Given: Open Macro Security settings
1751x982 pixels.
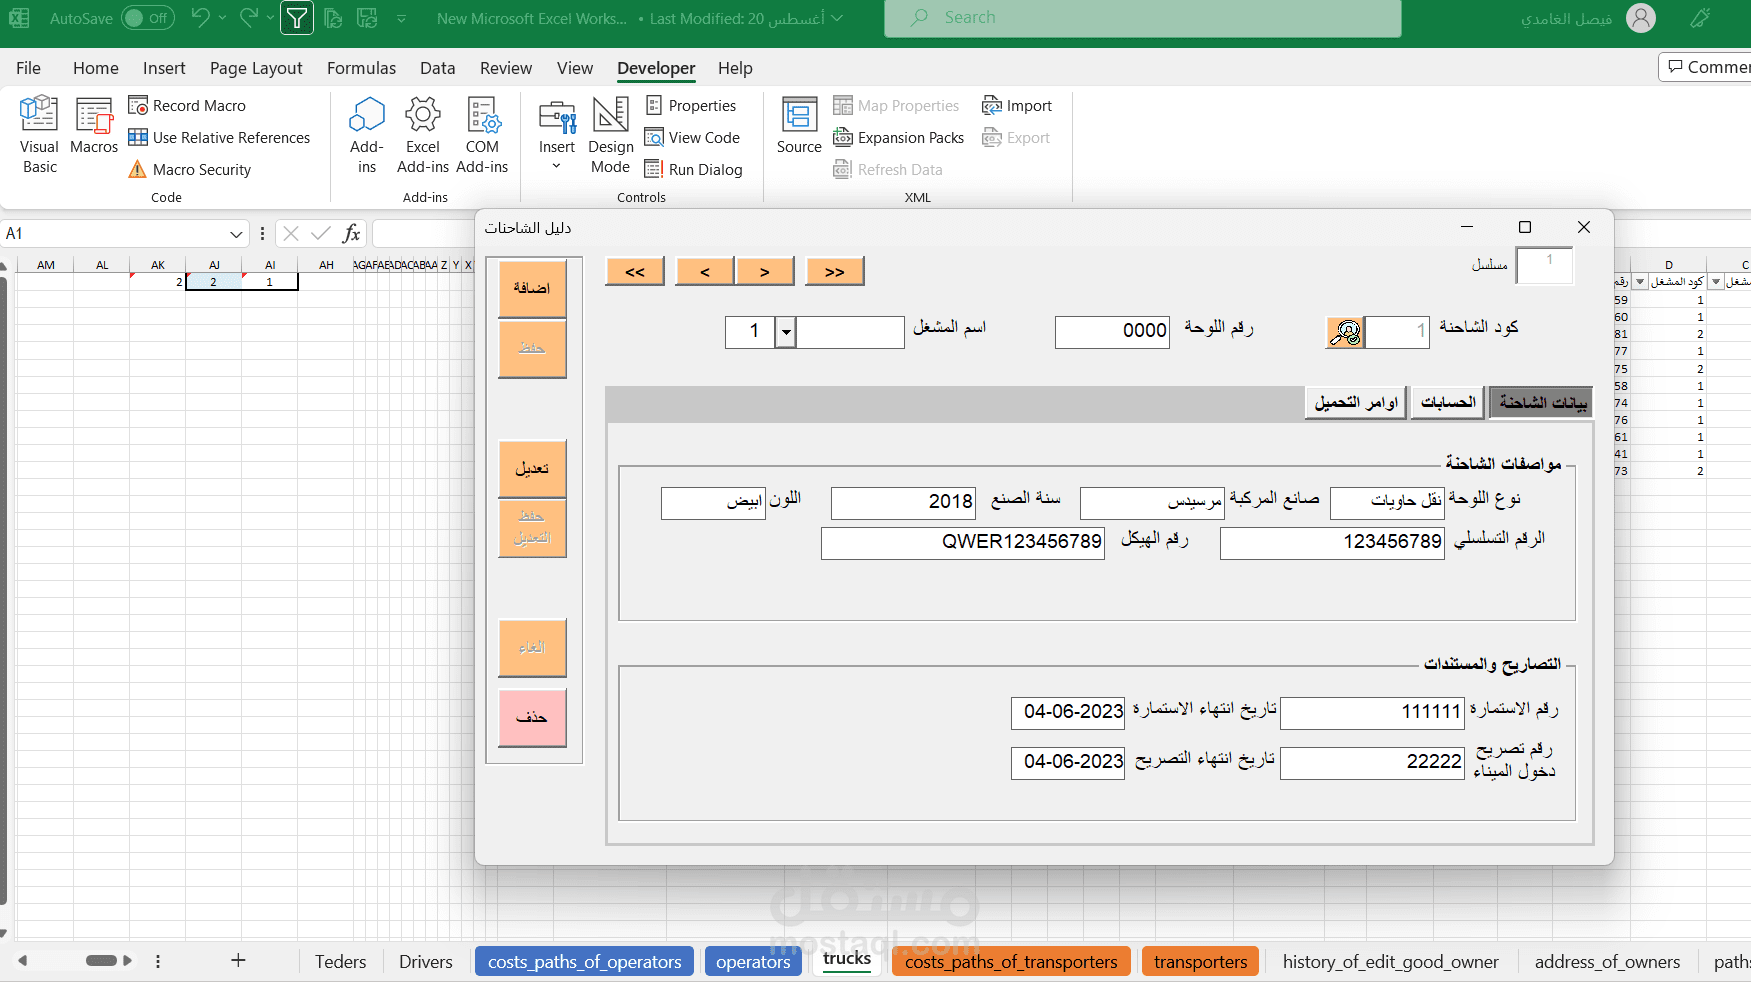Looking at the screenshot, I should (x=190, y=169).
